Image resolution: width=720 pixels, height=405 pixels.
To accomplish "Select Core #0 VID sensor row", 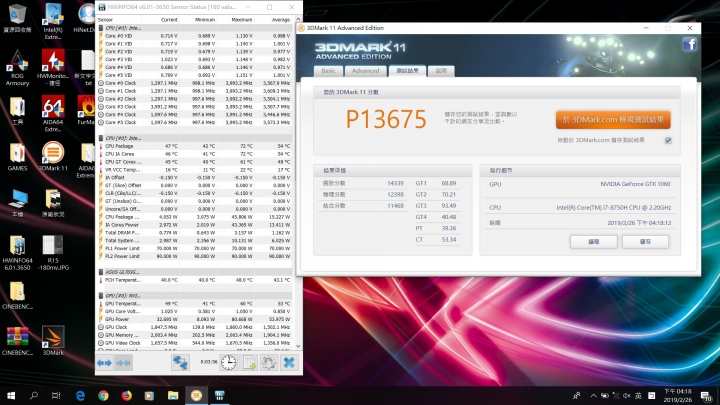I will point(195,36).
